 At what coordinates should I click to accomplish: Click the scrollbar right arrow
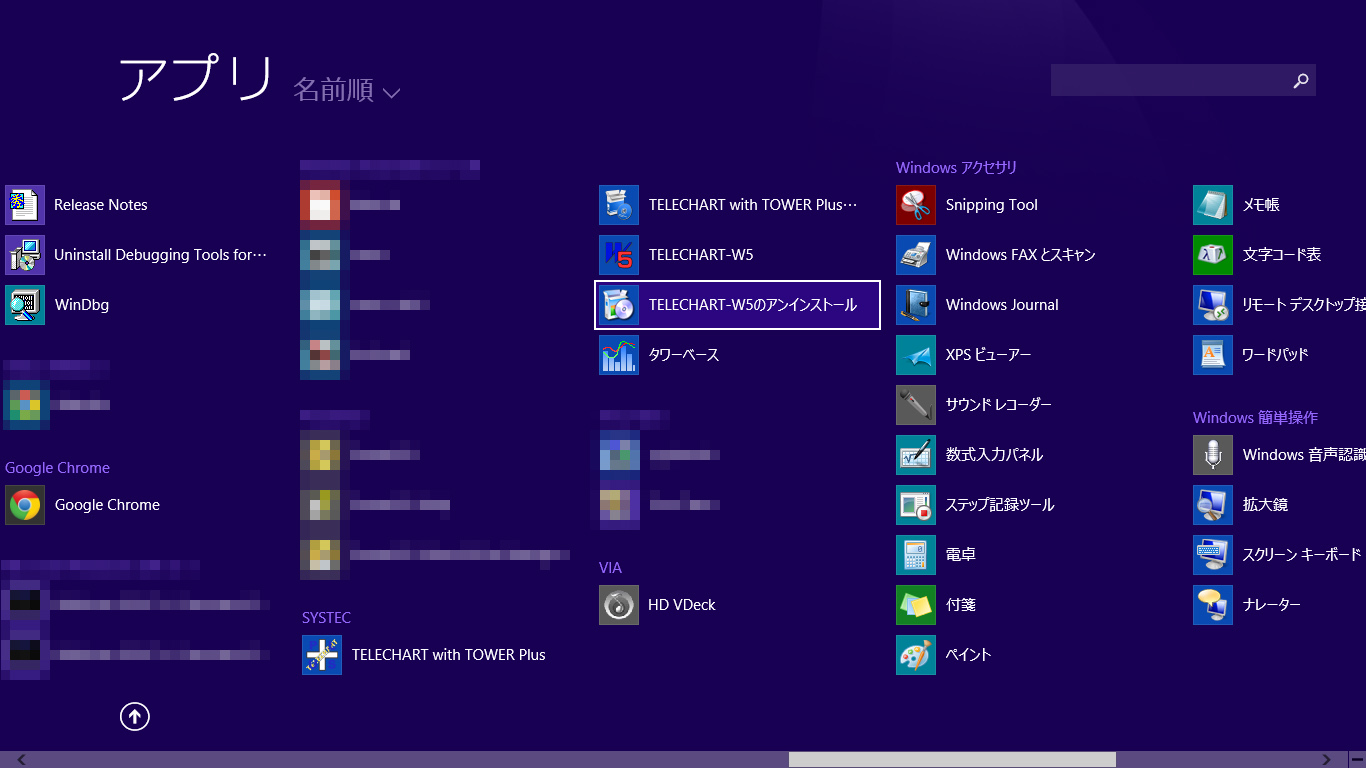(x=1327, y=760)
